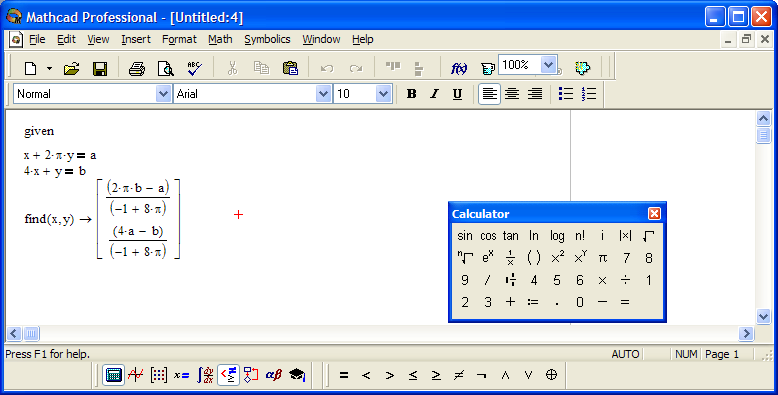
Task: Open the File menu
Action: point(37,39)
